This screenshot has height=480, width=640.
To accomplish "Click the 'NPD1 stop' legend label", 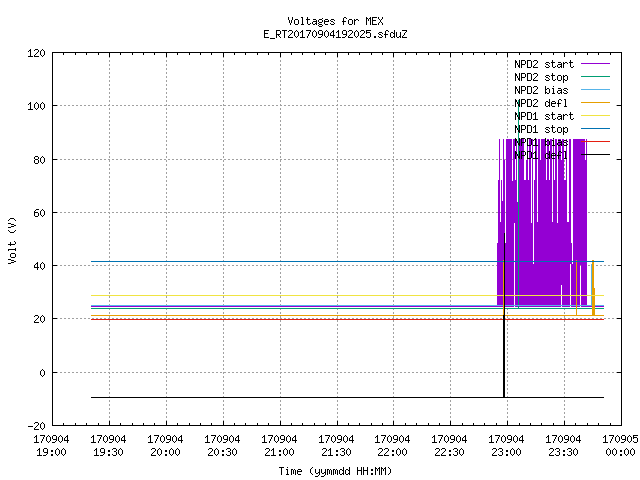I will click(x=541, y=129).
